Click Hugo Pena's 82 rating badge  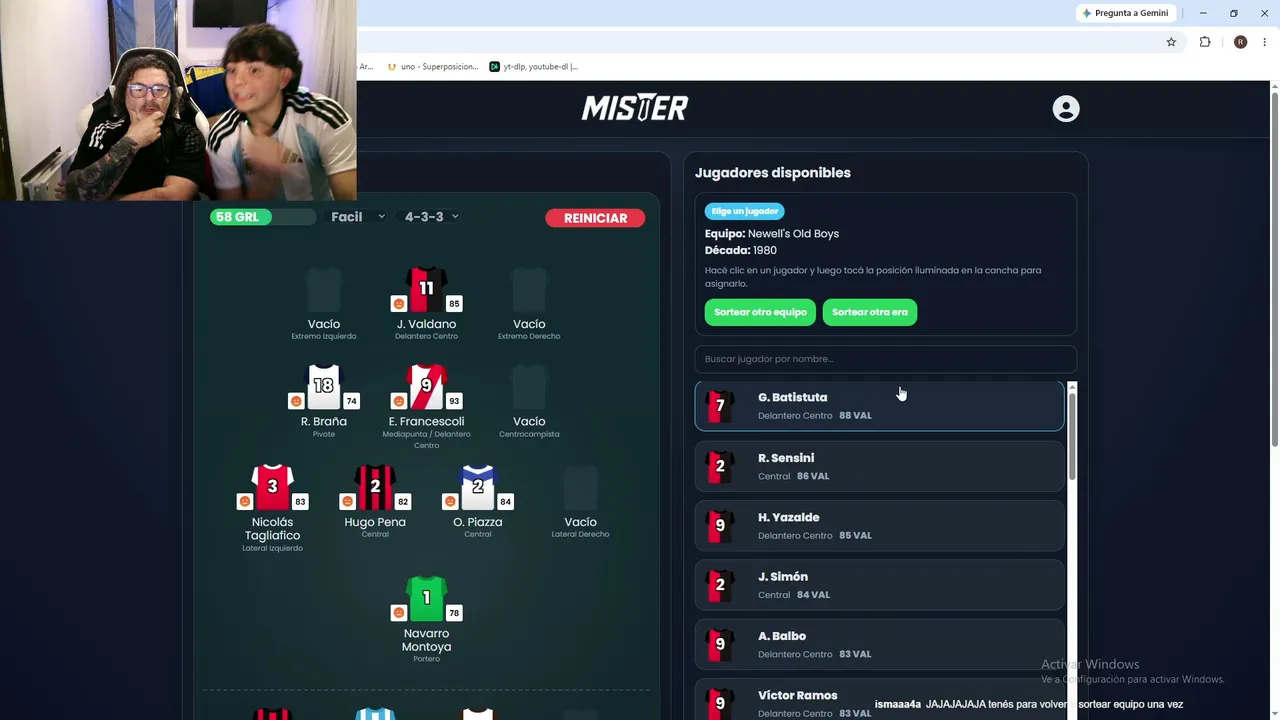coord(403,501)
